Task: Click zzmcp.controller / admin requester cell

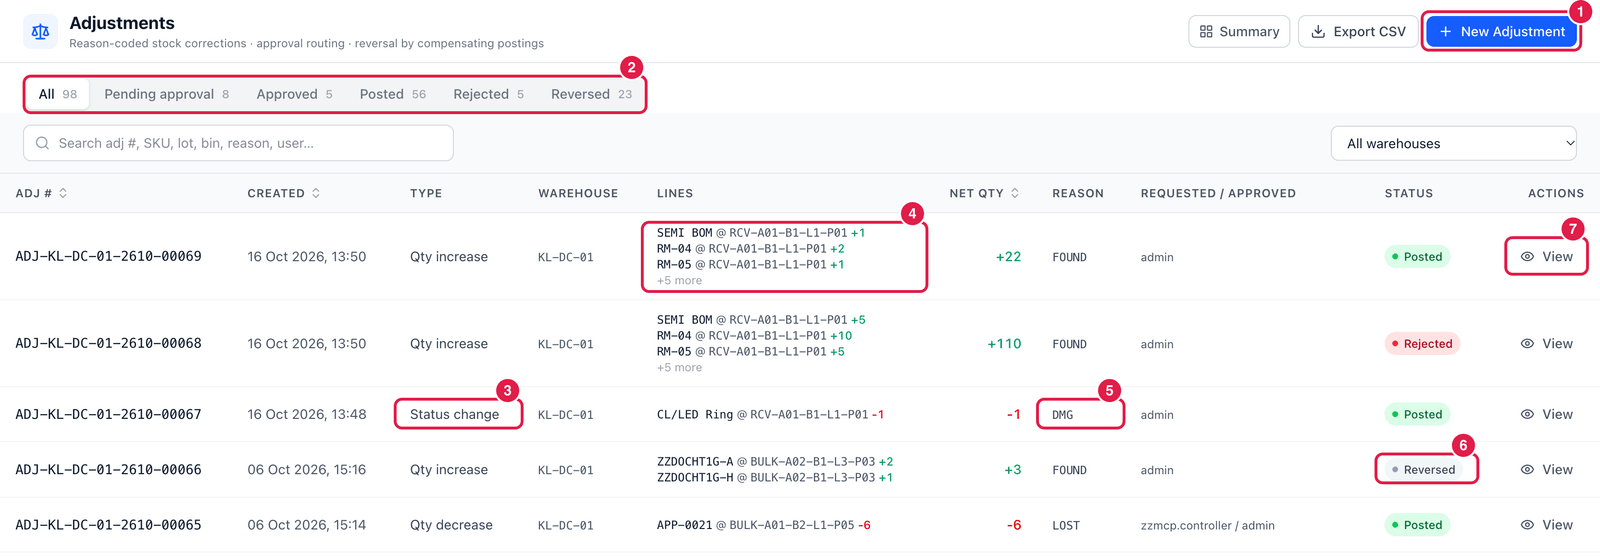Action: click(x=1207, y=526)
